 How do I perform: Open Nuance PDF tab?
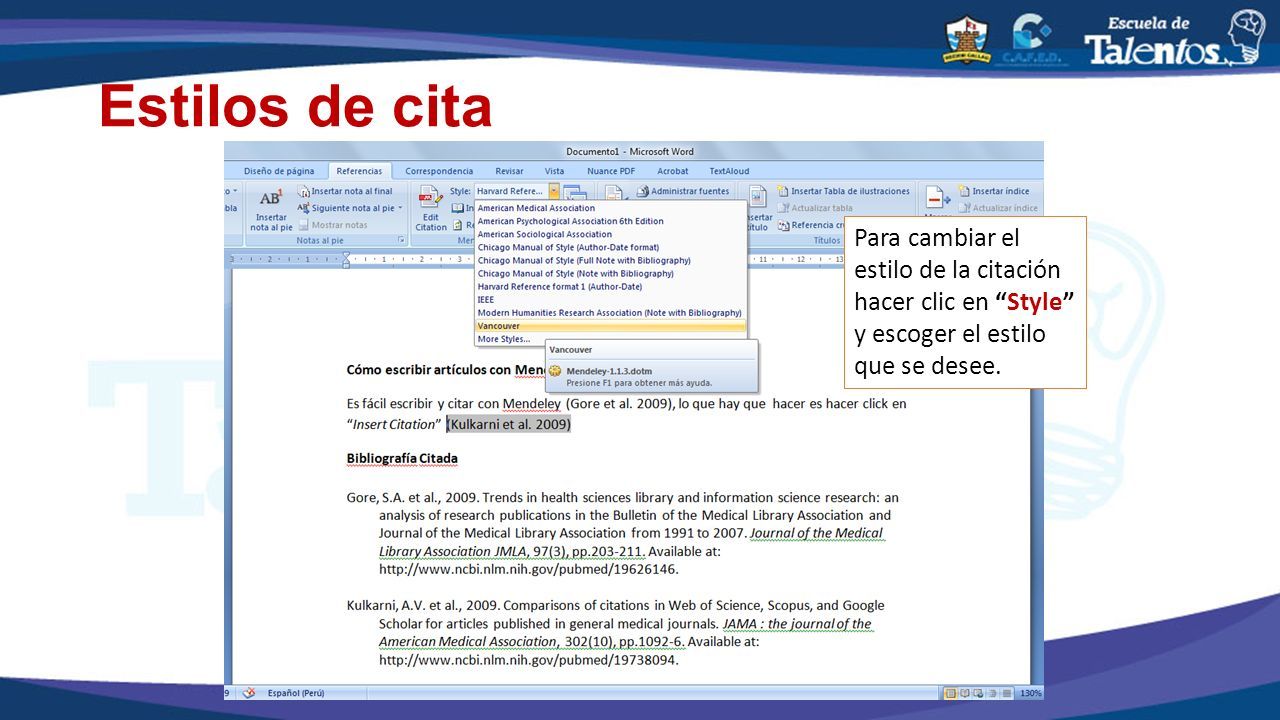pyautogui.click(x=611, y=171)
